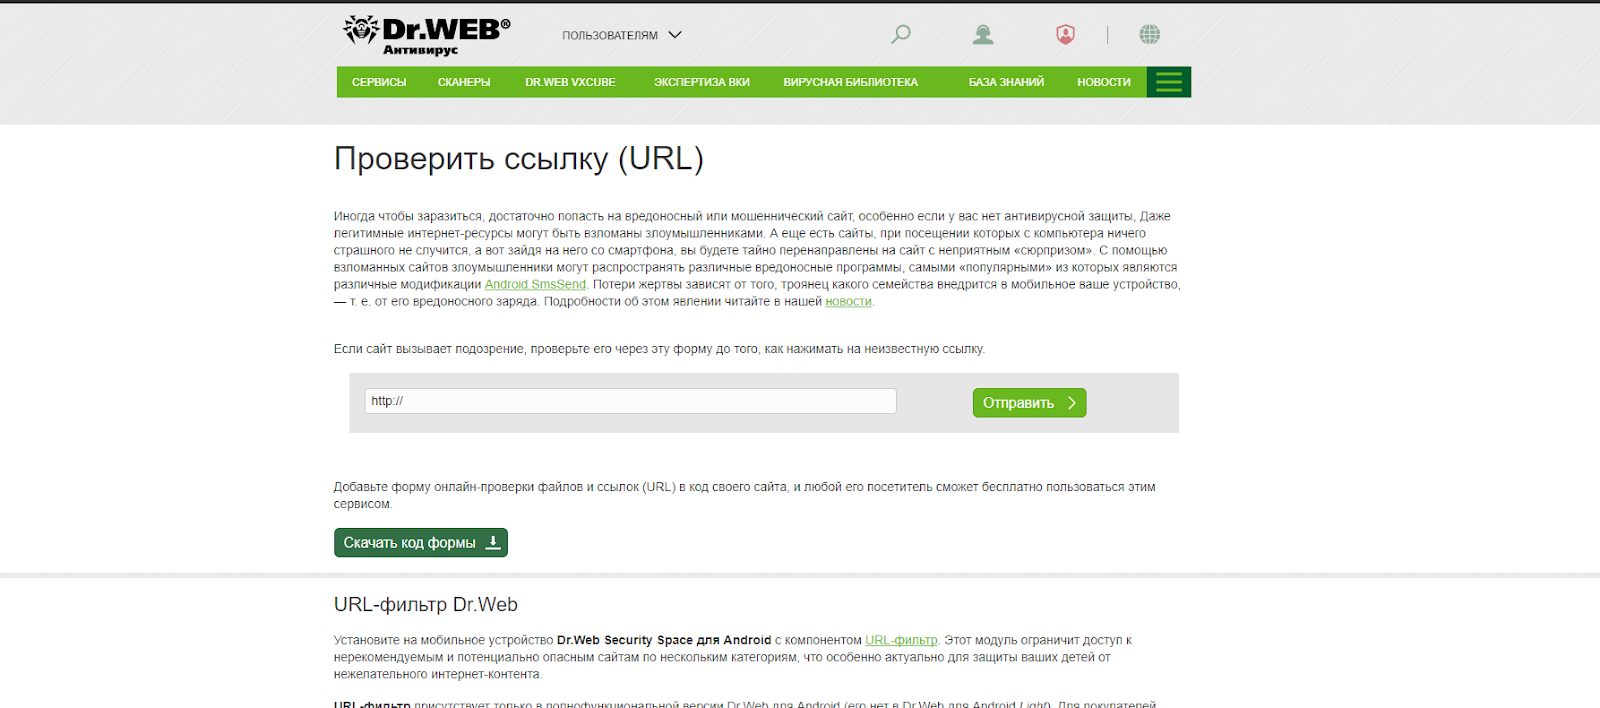
Task: Open the green hamburger menu
Action: click(1168, 82)
